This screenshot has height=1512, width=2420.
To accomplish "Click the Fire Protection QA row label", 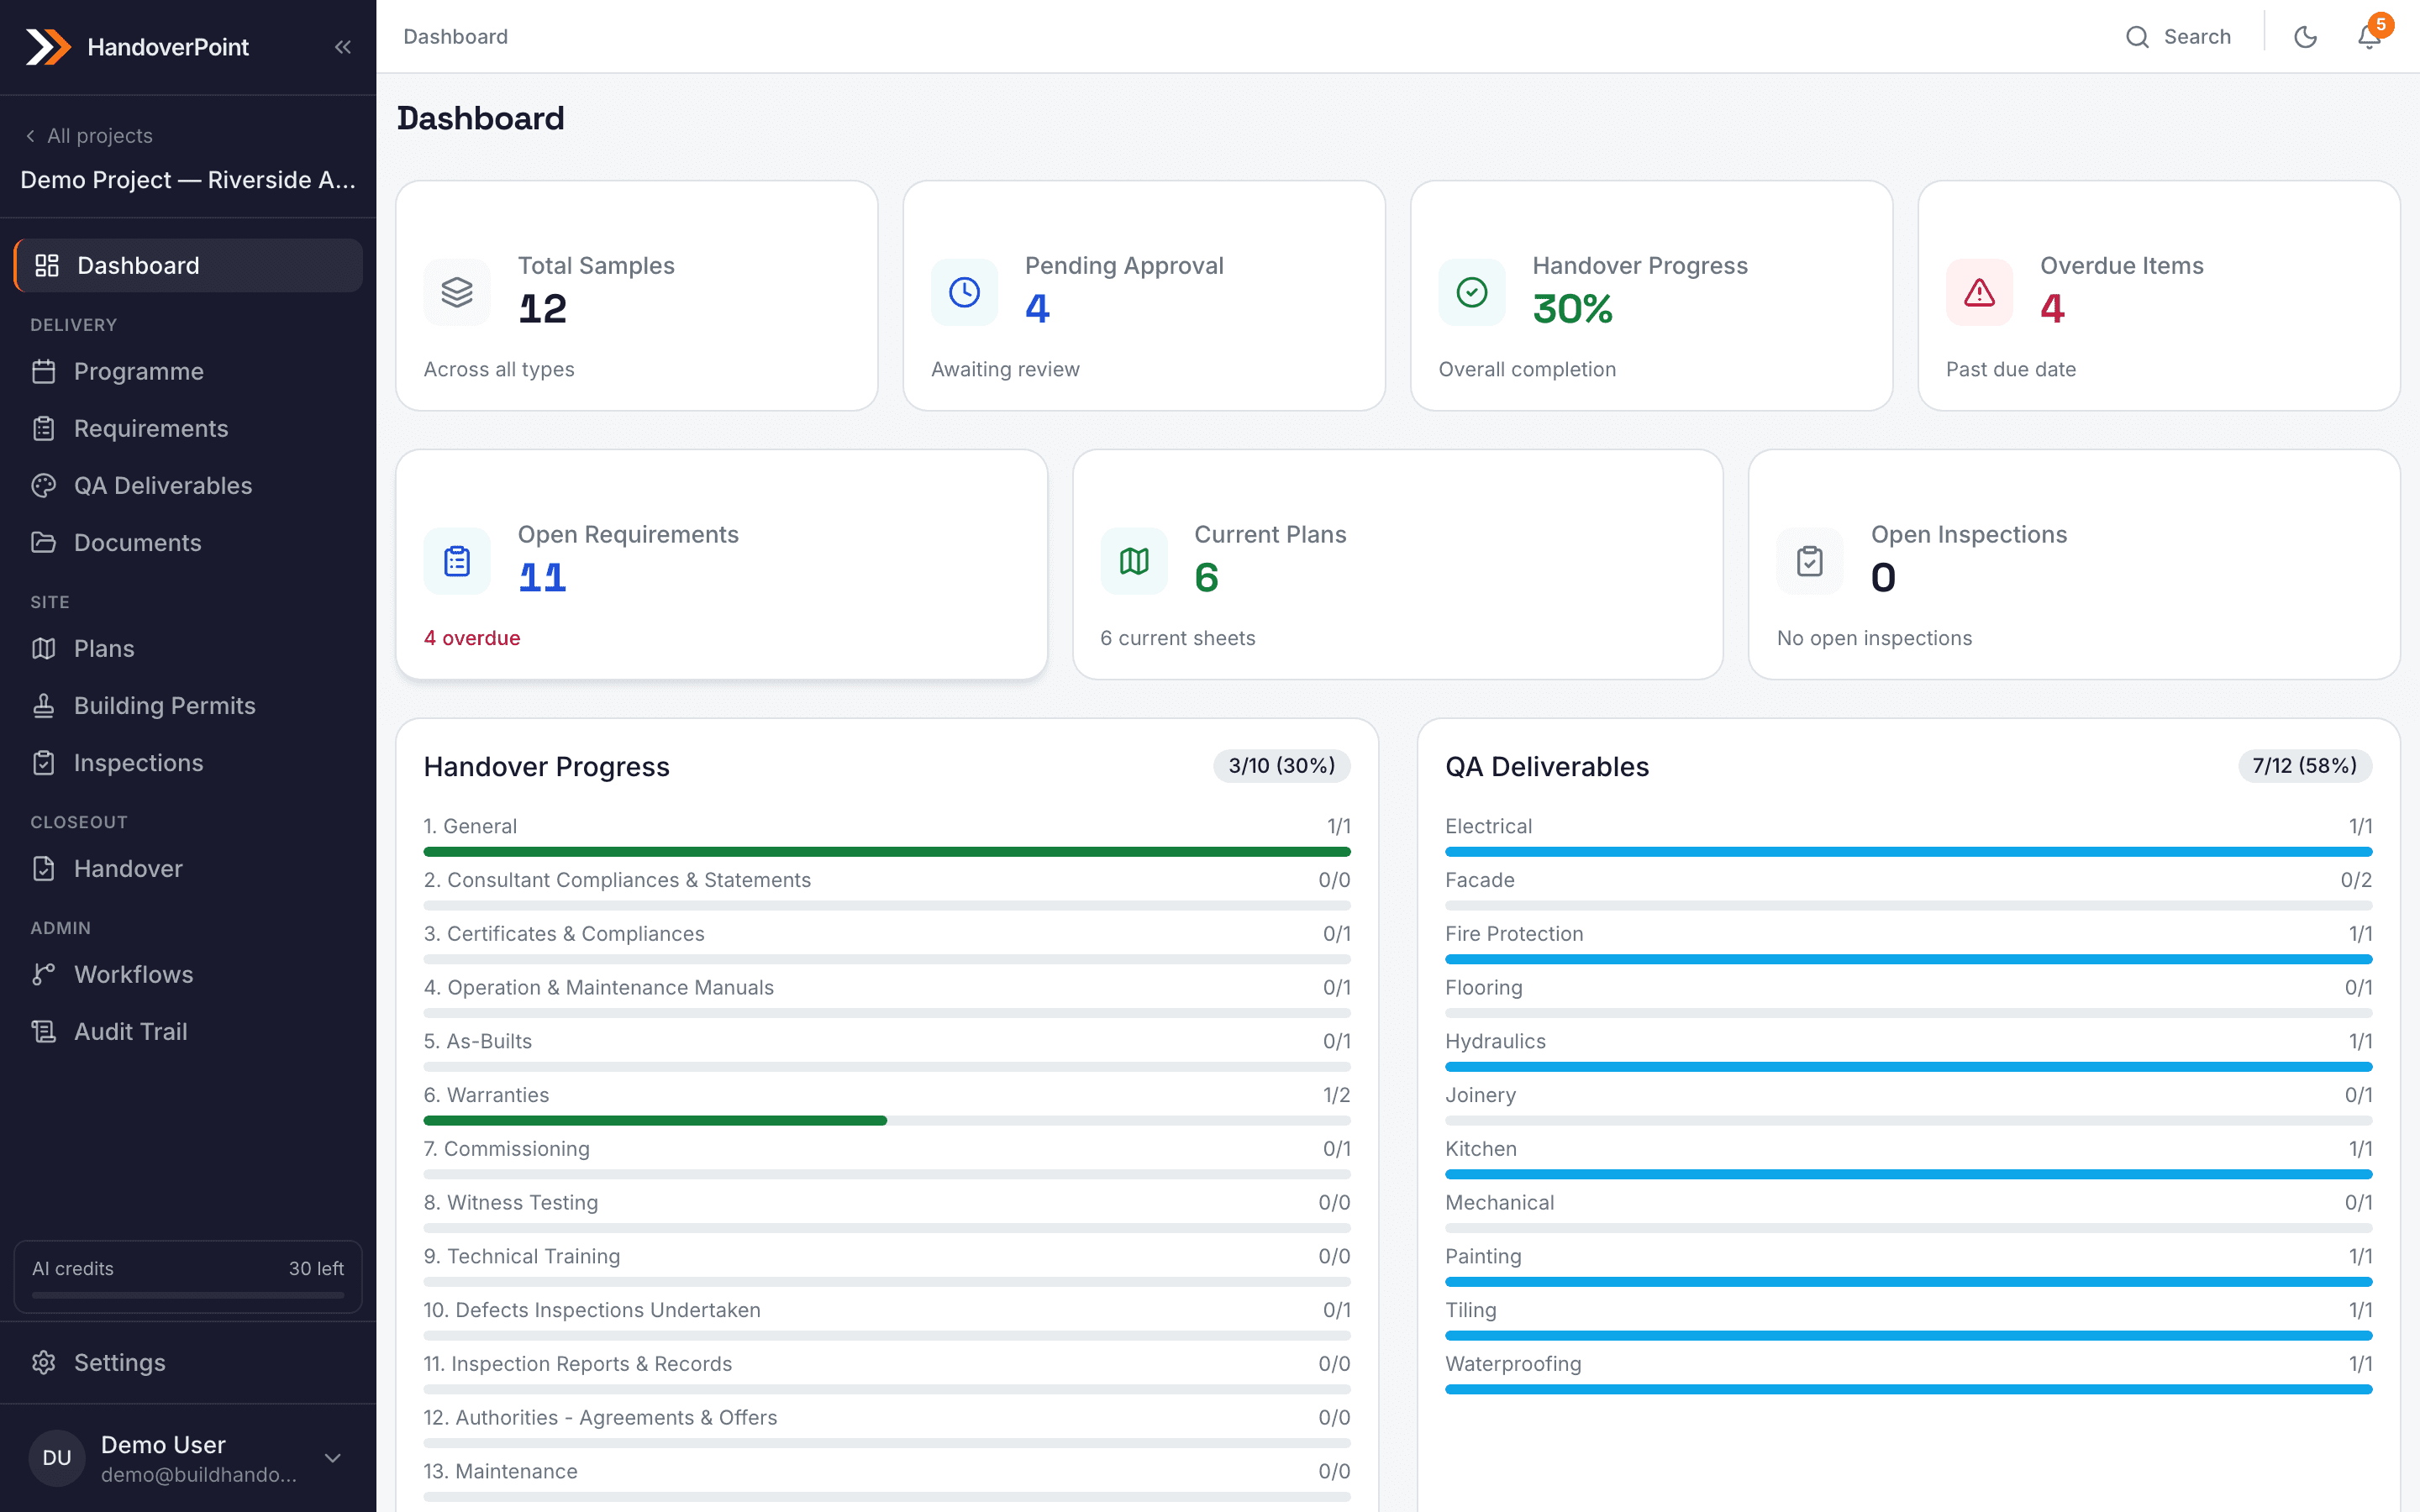I will coord(1514,934).
